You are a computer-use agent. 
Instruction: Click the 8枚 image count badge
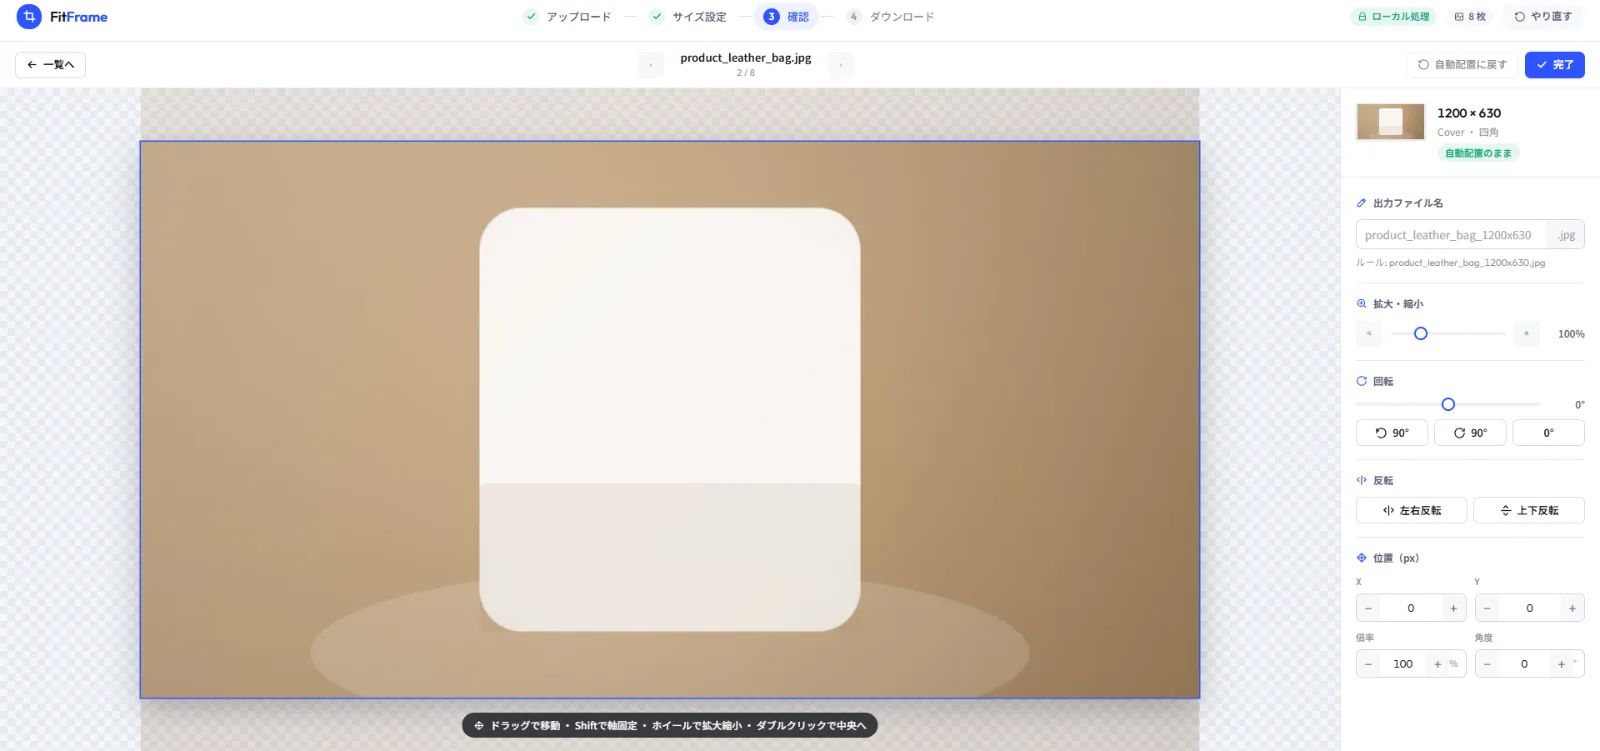coord(1470,17)
